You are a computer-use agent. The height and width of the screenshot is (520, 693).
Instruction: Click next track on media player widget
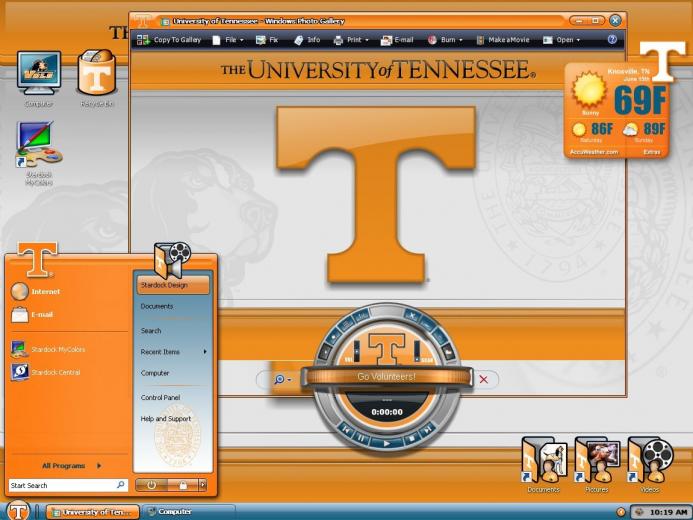click(x=427, y=429)
